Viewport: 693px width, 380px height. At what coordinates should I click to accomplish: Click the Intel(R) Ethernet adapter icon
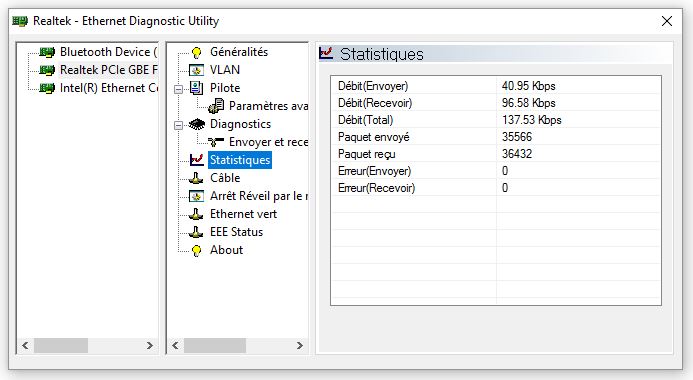(x=47, y=88)
